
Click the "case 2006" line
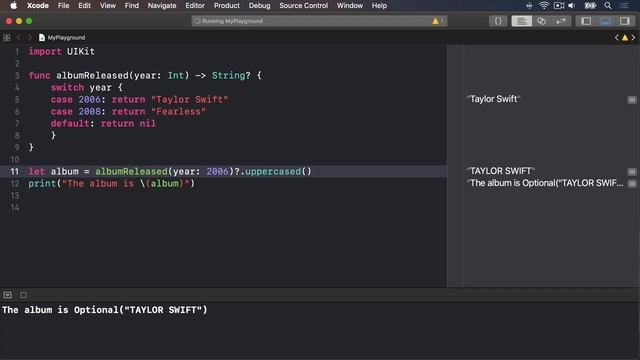tap(139, 100)
